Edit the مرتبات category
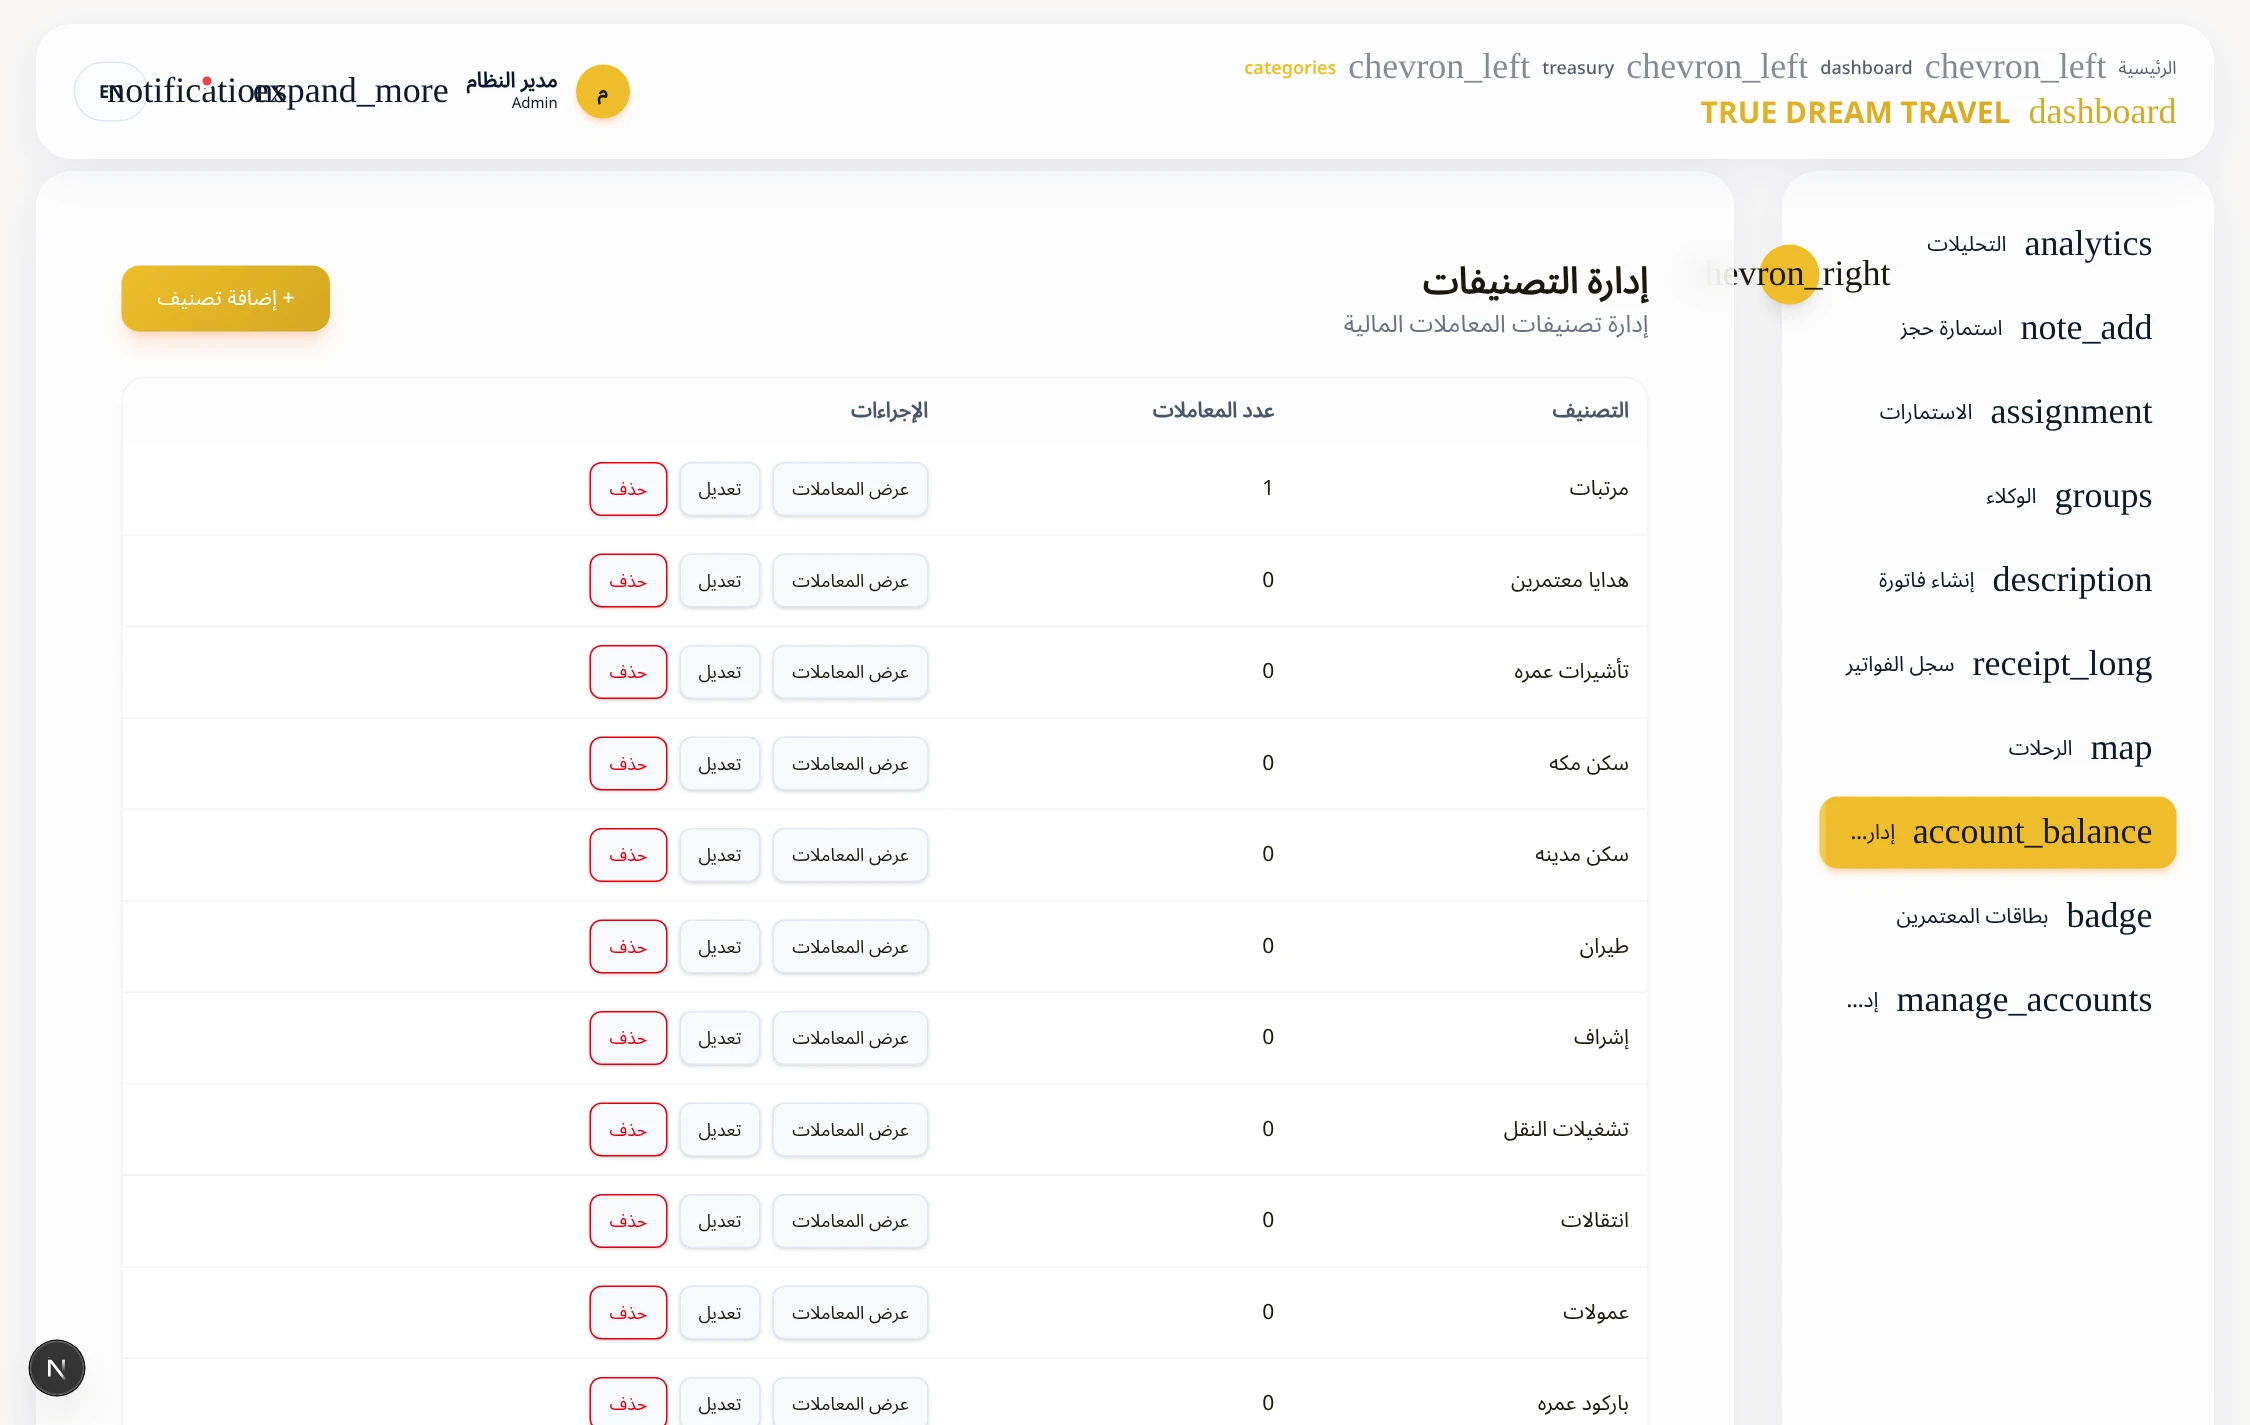Screen dimensions: 2250x1425 pos(719,489)
